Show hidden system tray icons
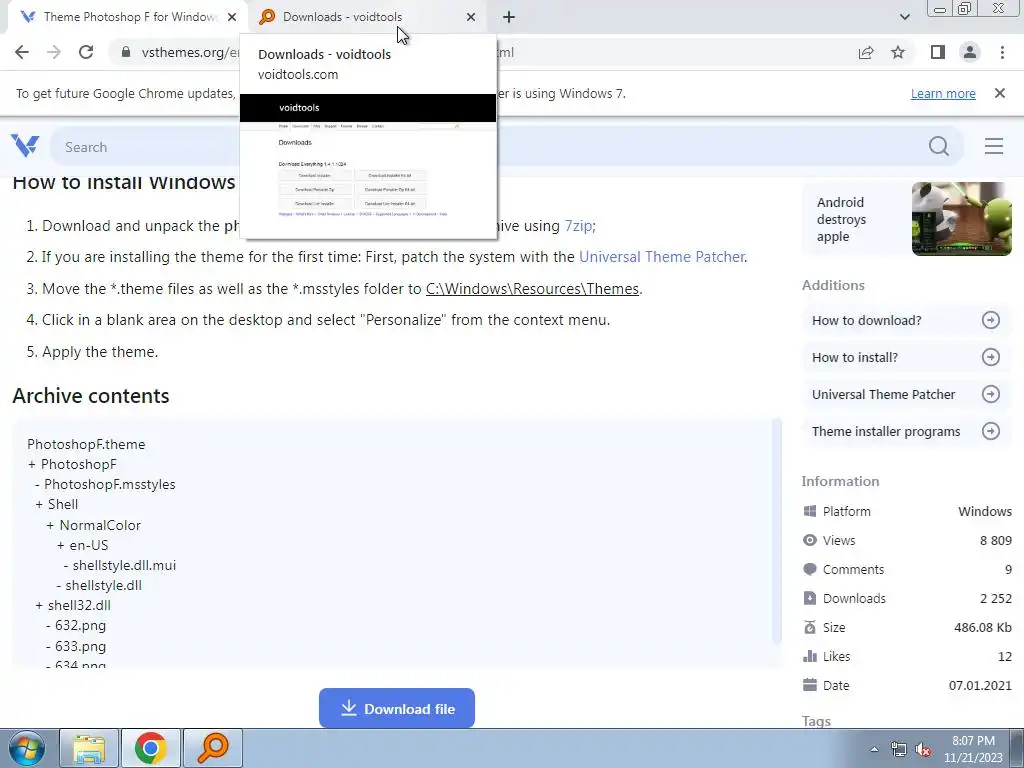The image size is (1024, 768). pos(874,749)
